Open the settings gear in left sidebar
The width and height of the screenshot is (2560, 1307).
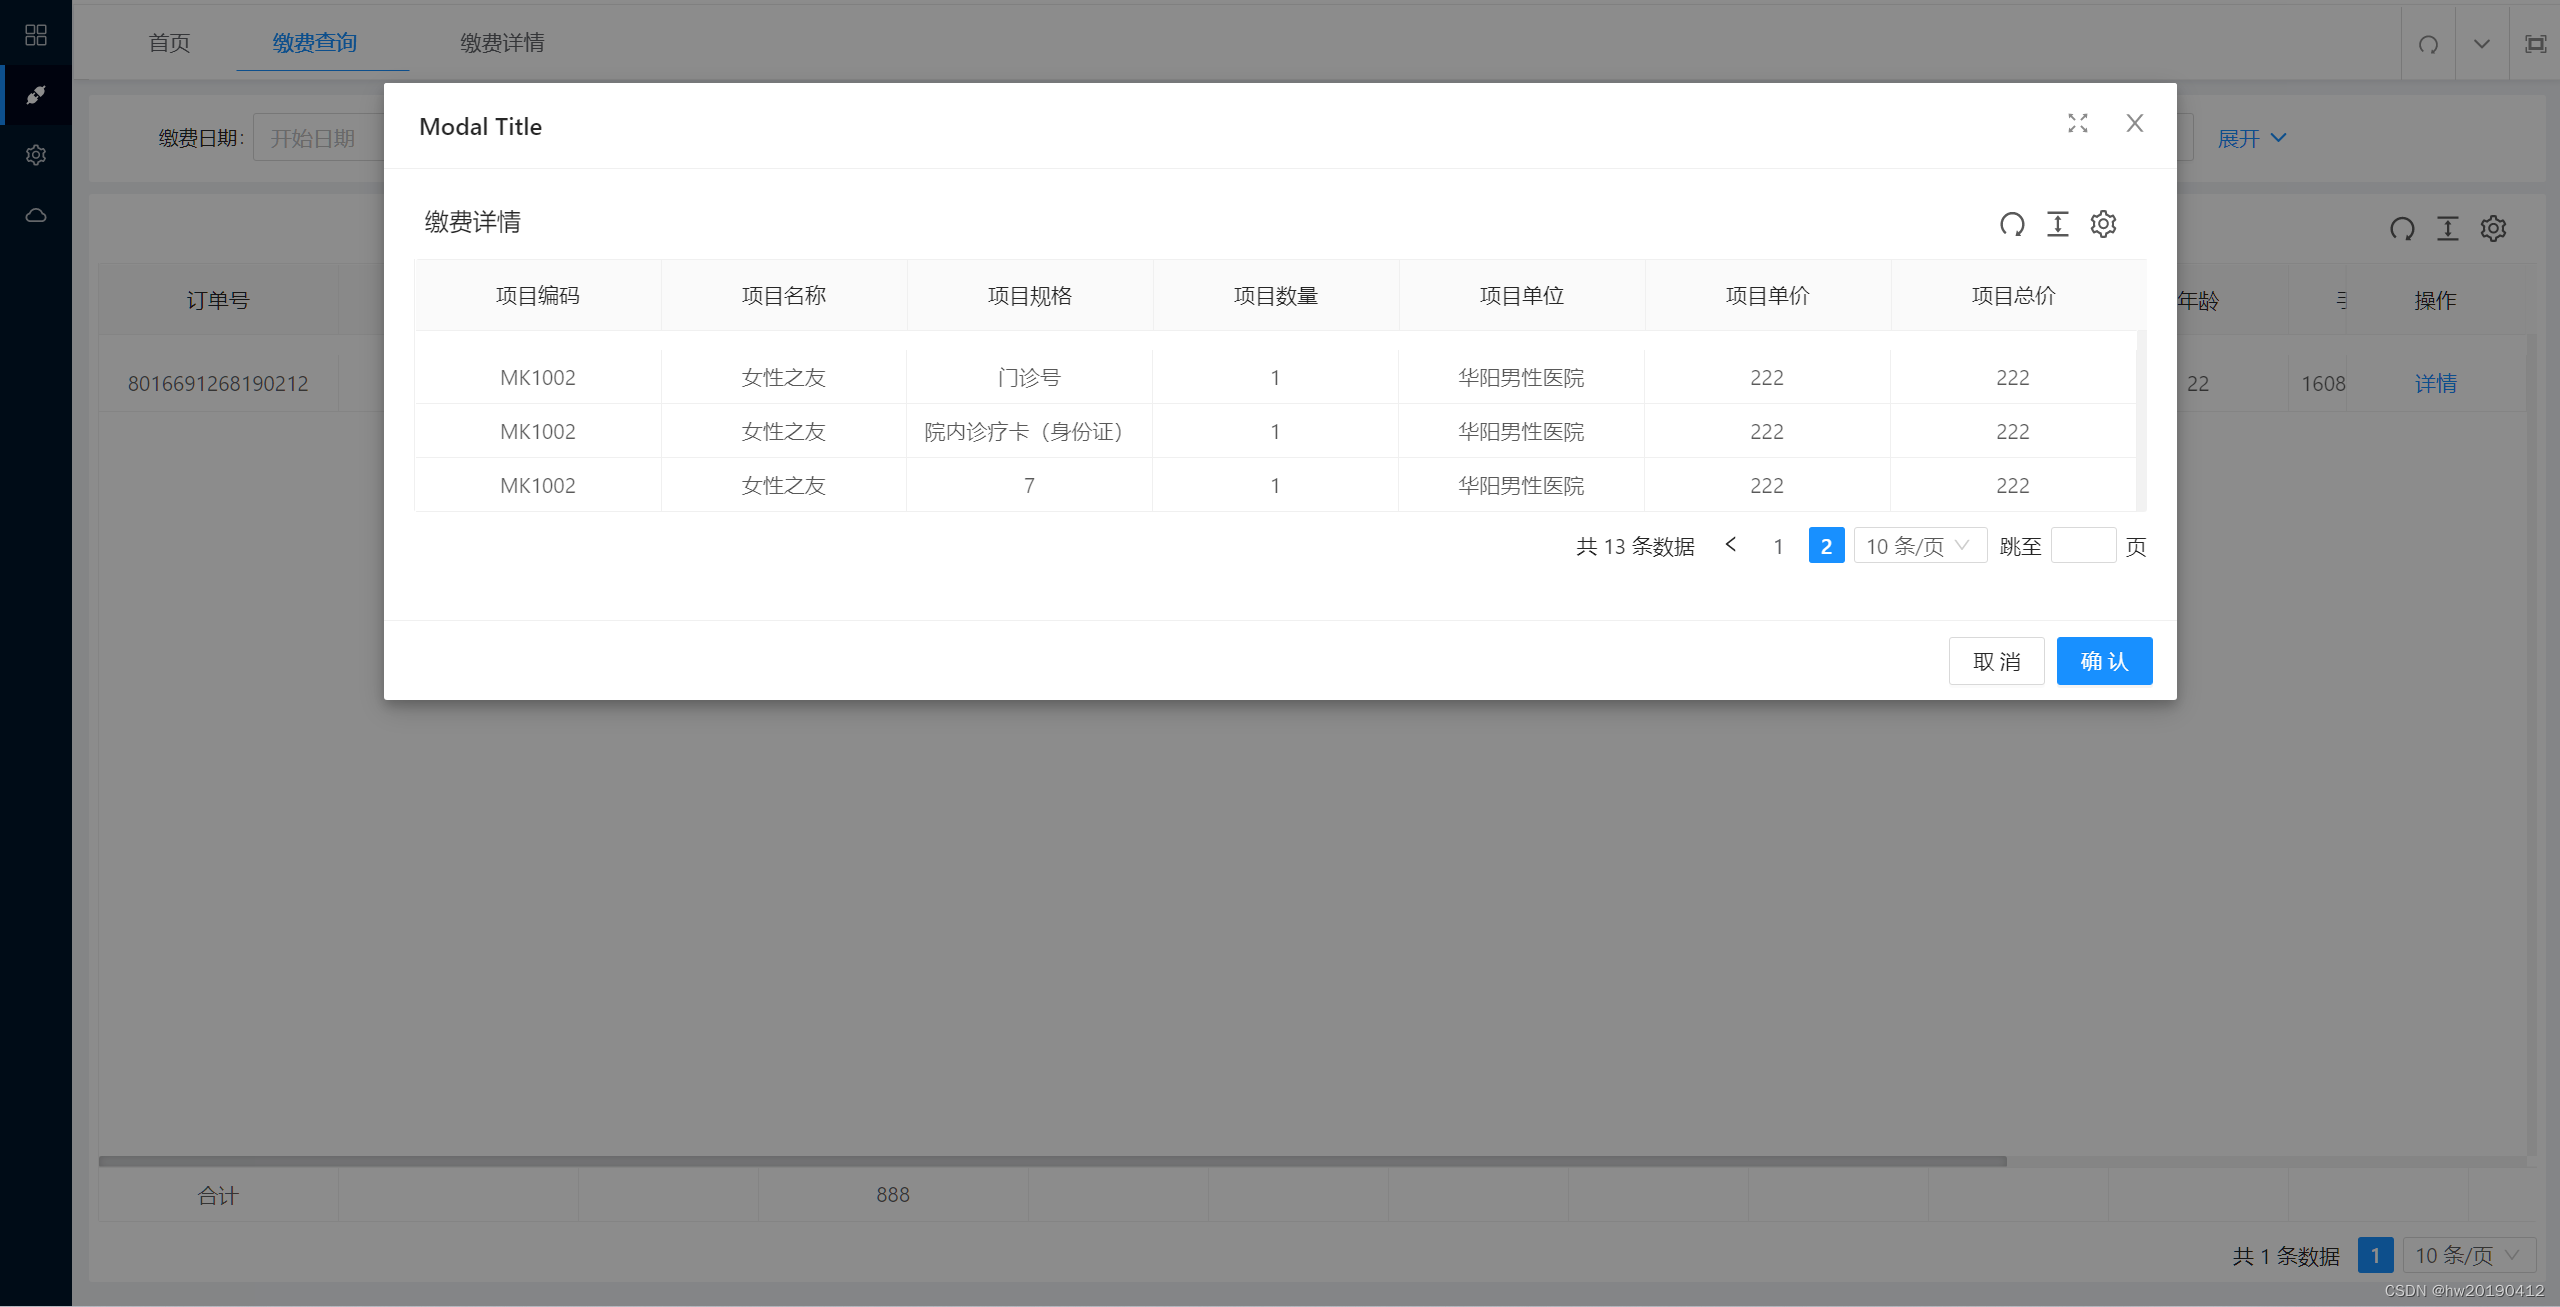36,155
